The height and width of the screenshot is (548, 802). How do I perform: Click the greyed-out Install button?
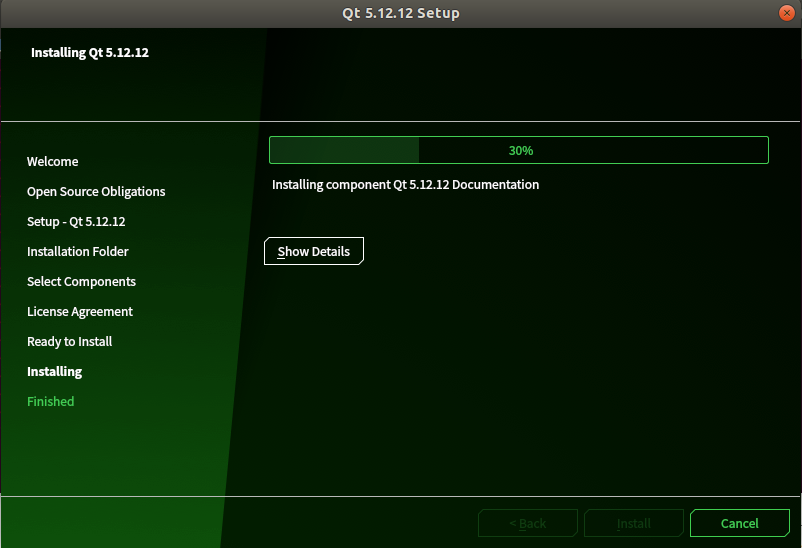(x=634, y=523)
